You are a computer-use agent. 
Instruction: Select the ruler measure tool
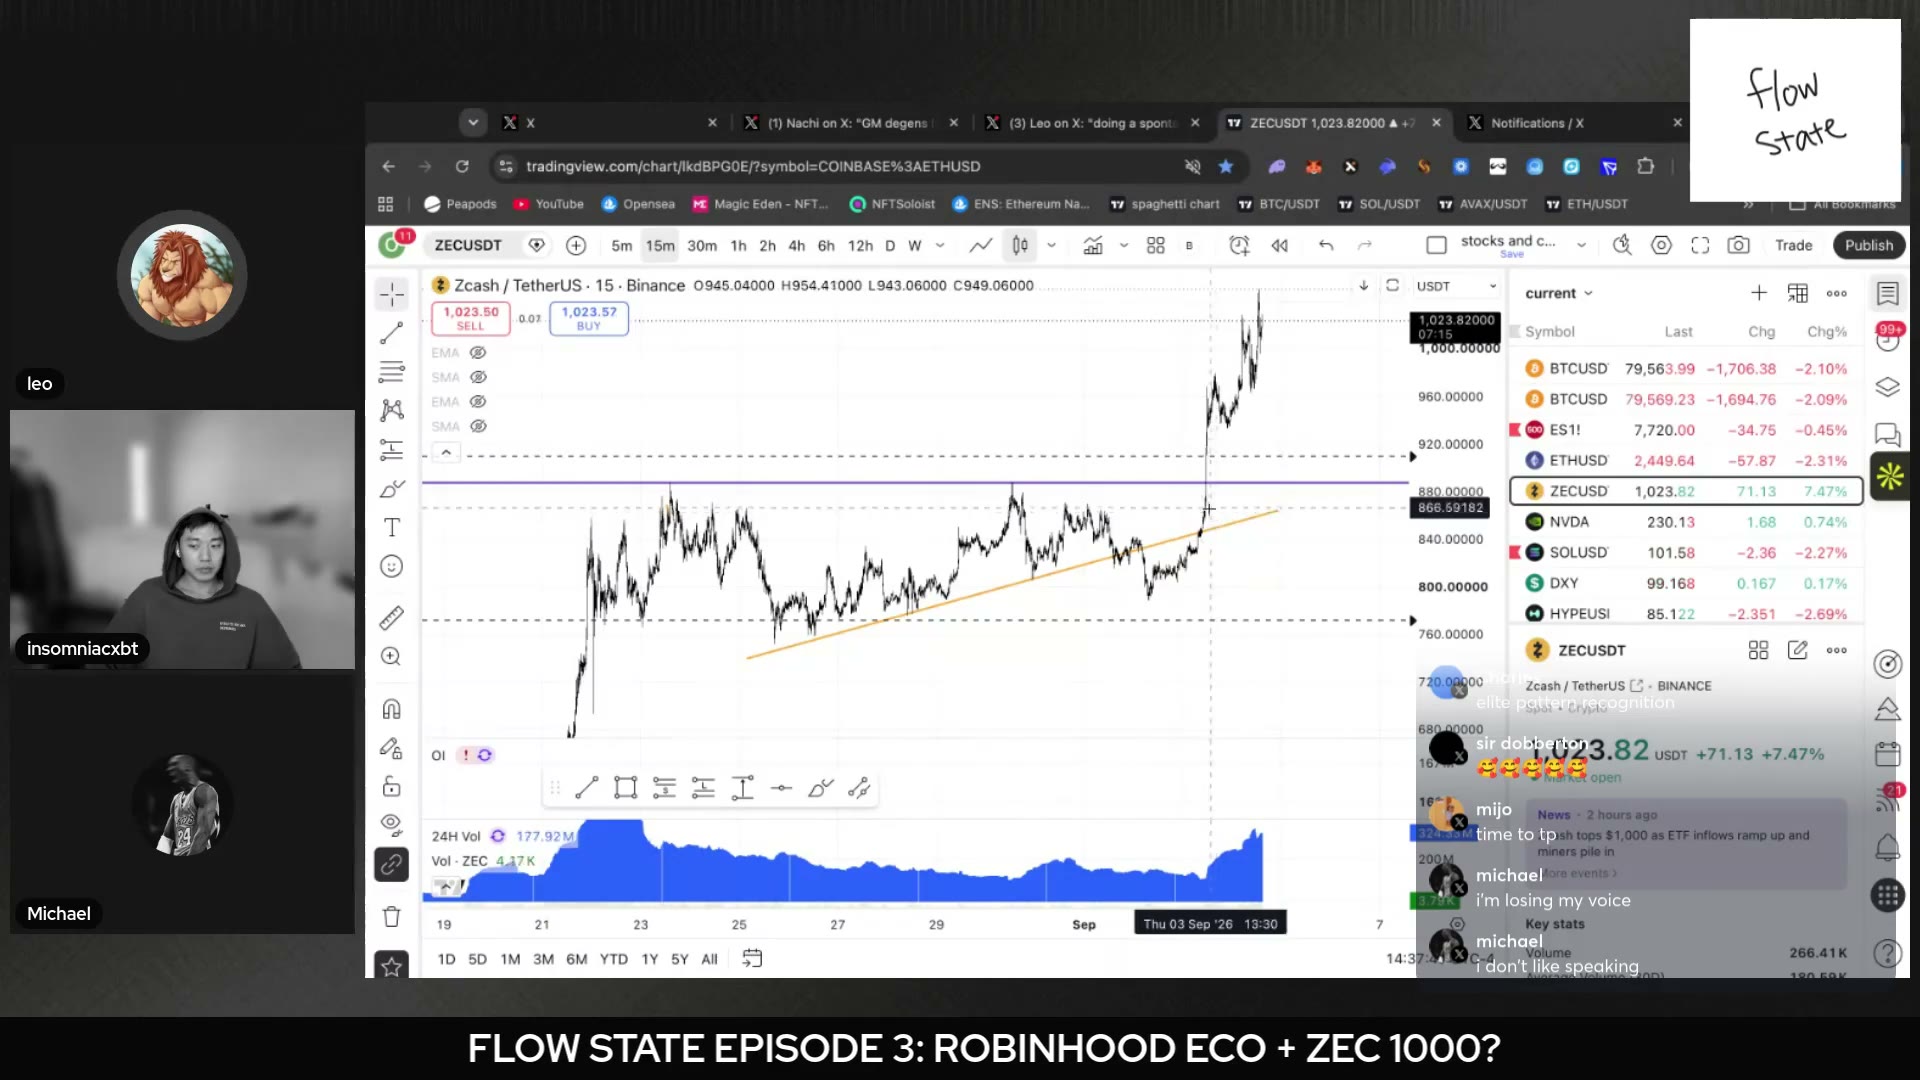click(392, 618)
